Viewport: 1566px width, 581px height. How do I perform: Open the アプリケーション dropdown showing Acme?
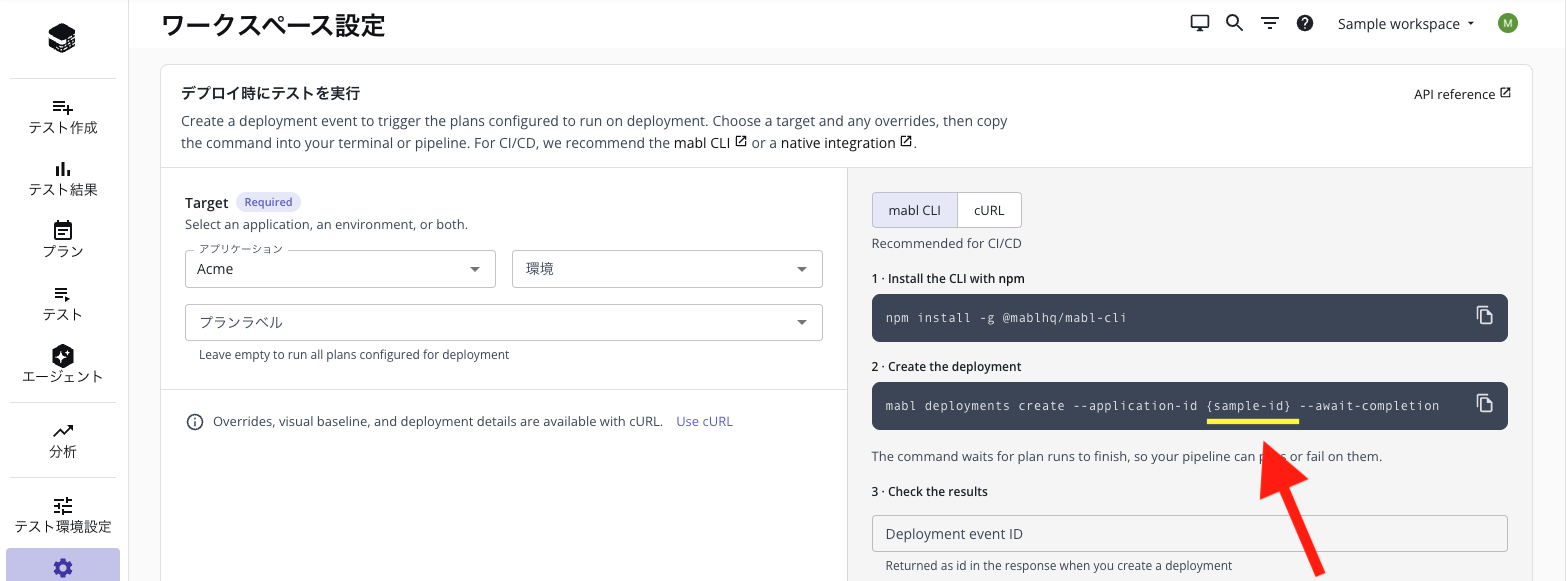340,269
